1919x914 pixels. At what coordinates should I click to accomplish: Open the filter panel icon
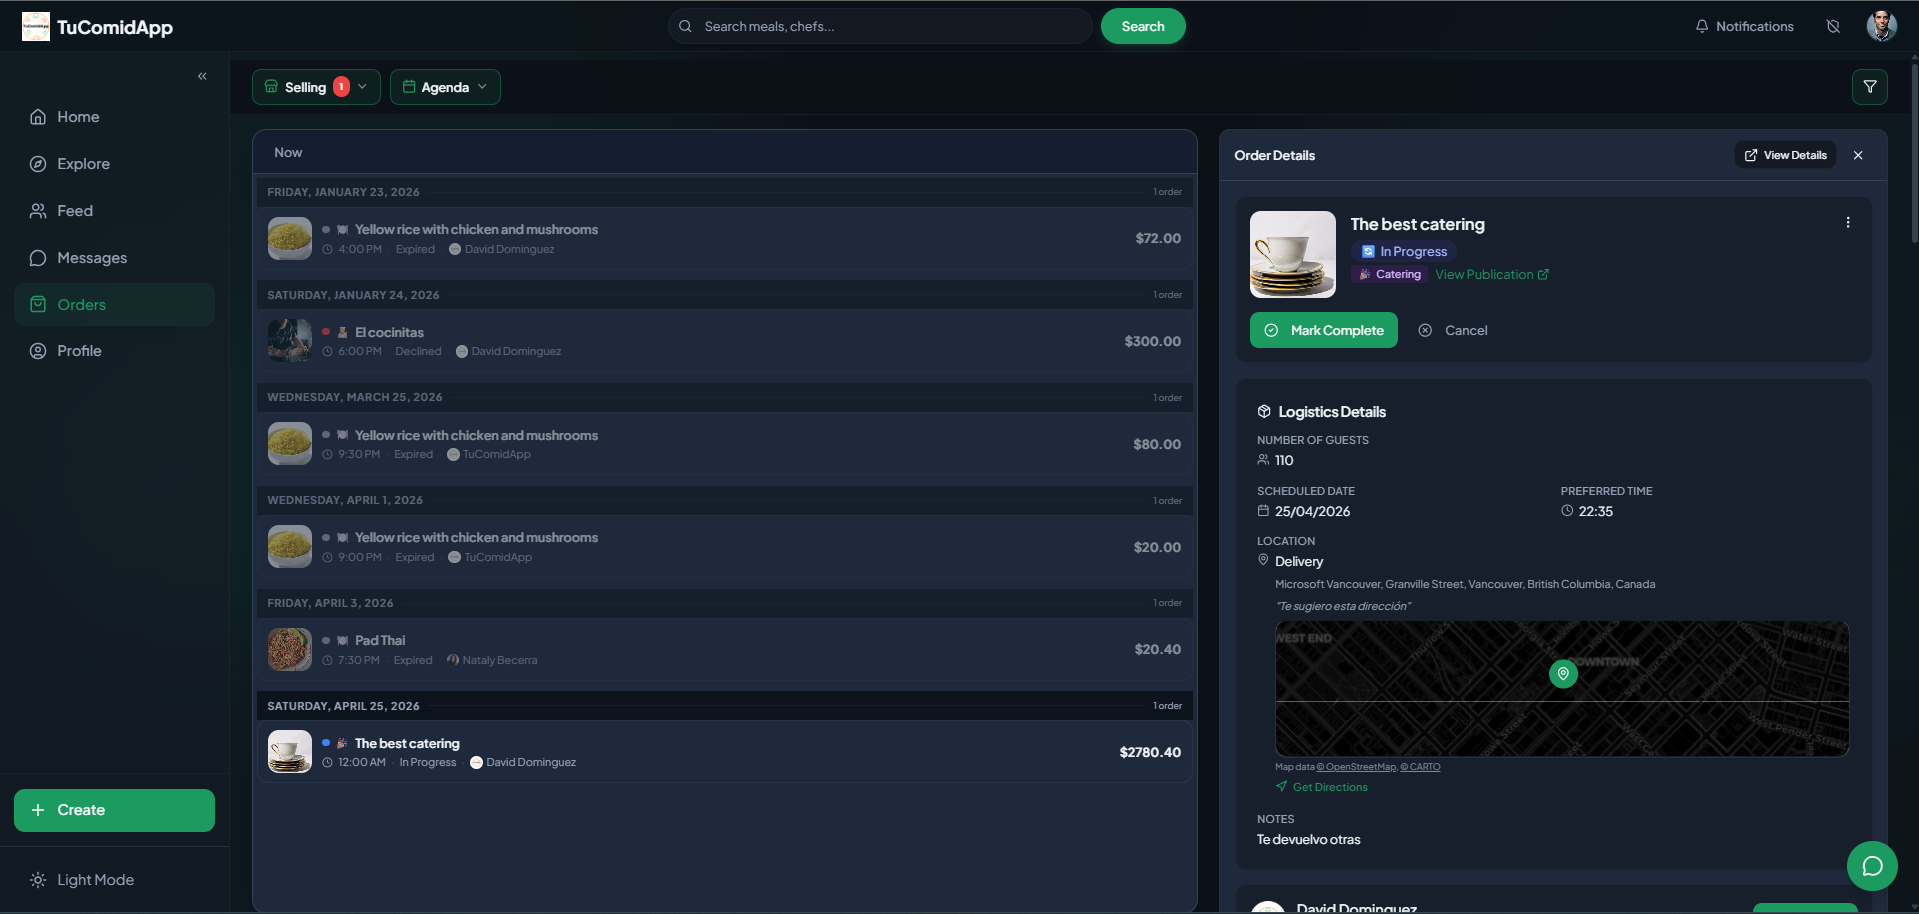[1869, 87]
